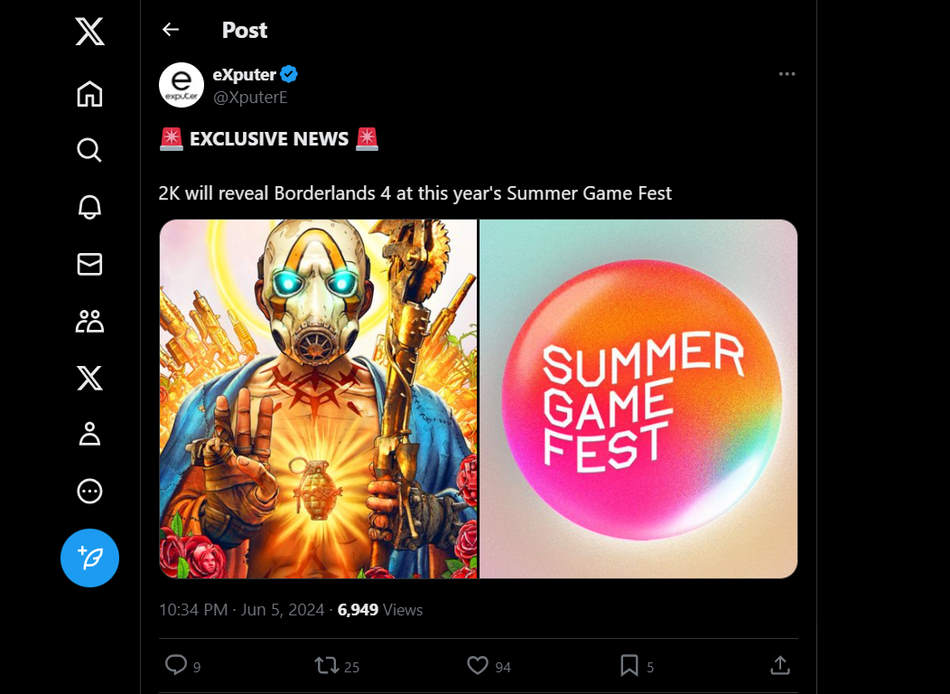The image size is (950, 694).
Task: Reply to the eXputer post
Action: point(178,665)
